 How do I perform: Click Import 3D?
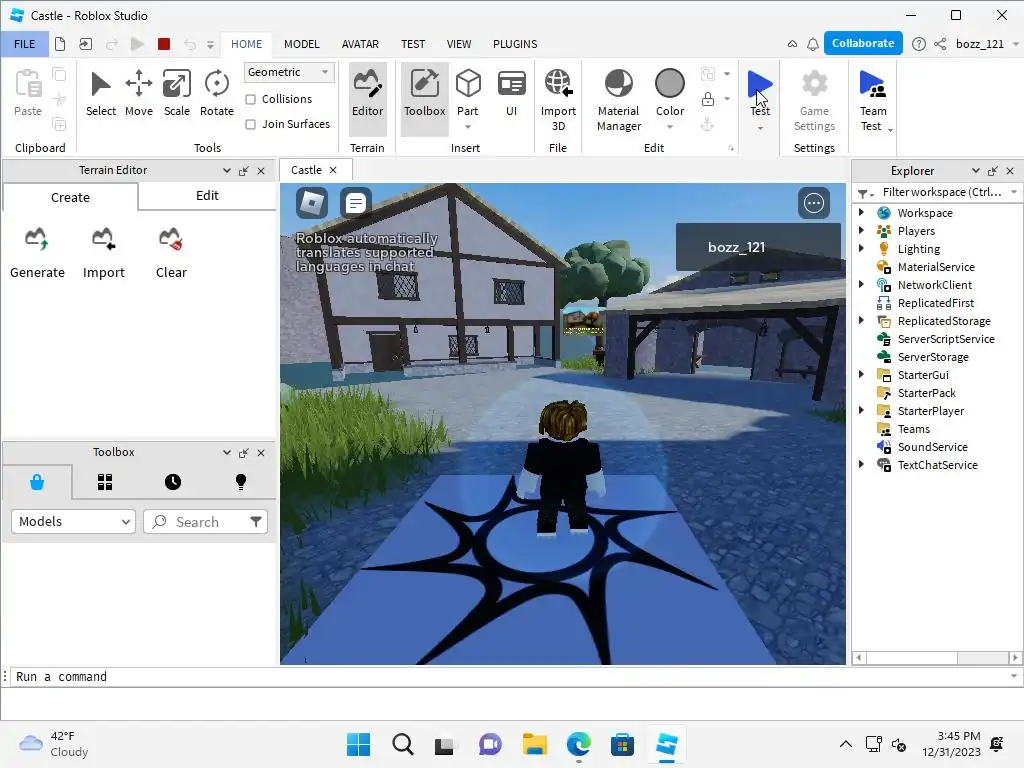point(558,100)
